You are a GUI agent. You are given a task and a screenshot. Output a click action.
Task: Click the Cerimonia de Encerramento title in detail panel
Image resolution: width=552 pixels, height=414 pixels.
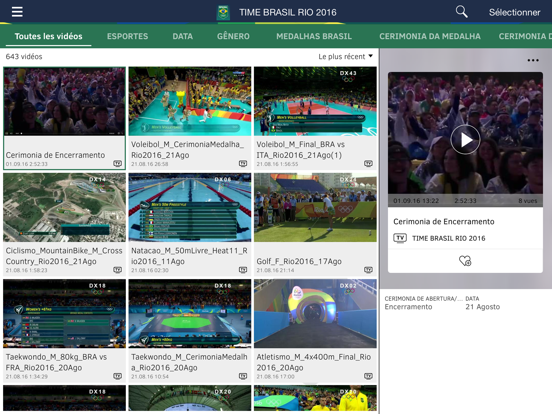[444, 221]
